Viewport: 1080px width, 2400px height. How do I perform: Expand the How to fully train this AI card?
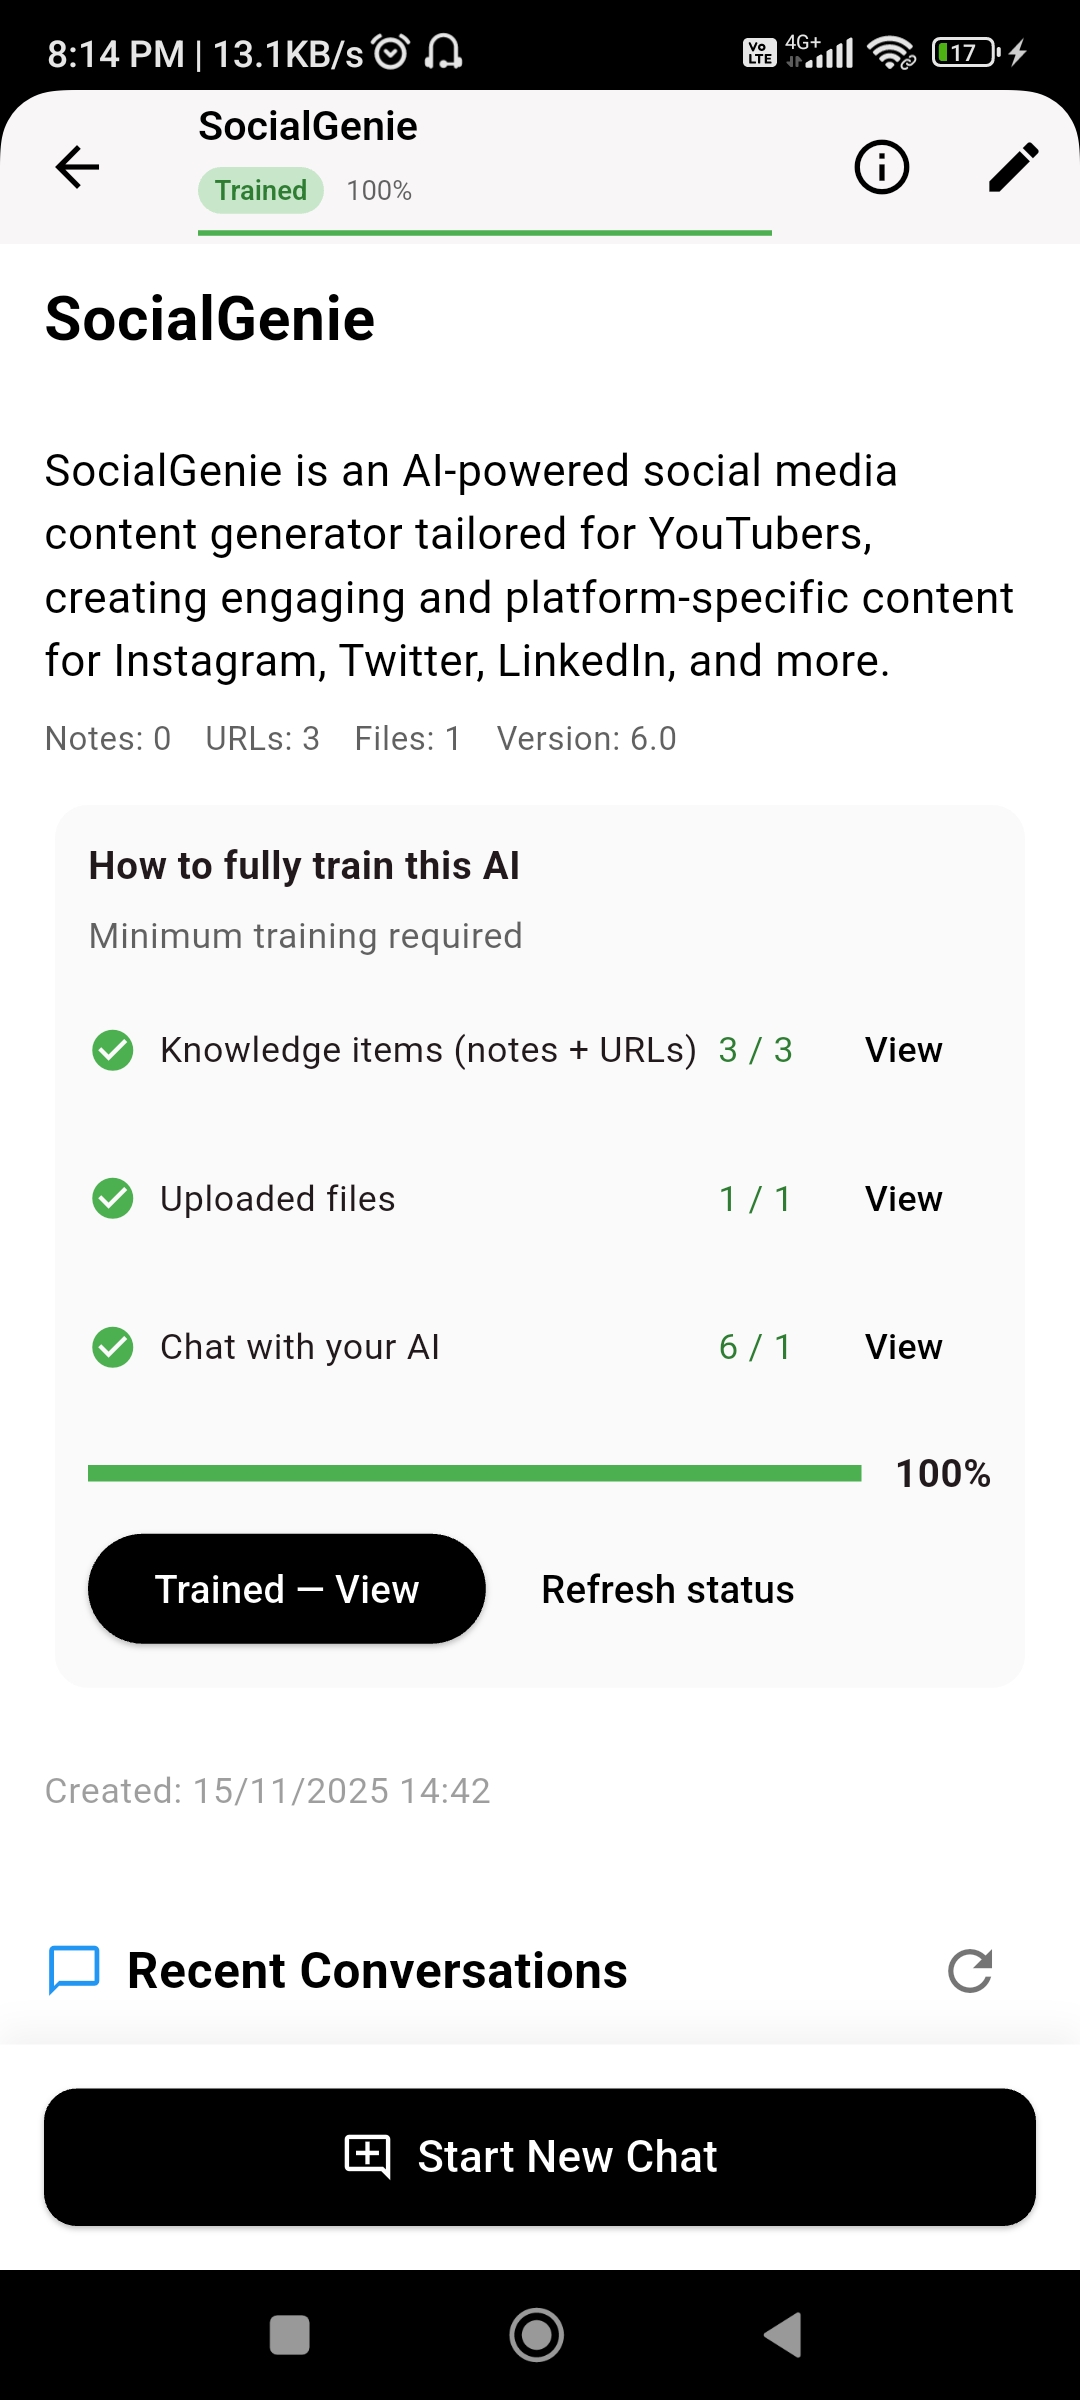pyautogui.click(x=303, y=865)
